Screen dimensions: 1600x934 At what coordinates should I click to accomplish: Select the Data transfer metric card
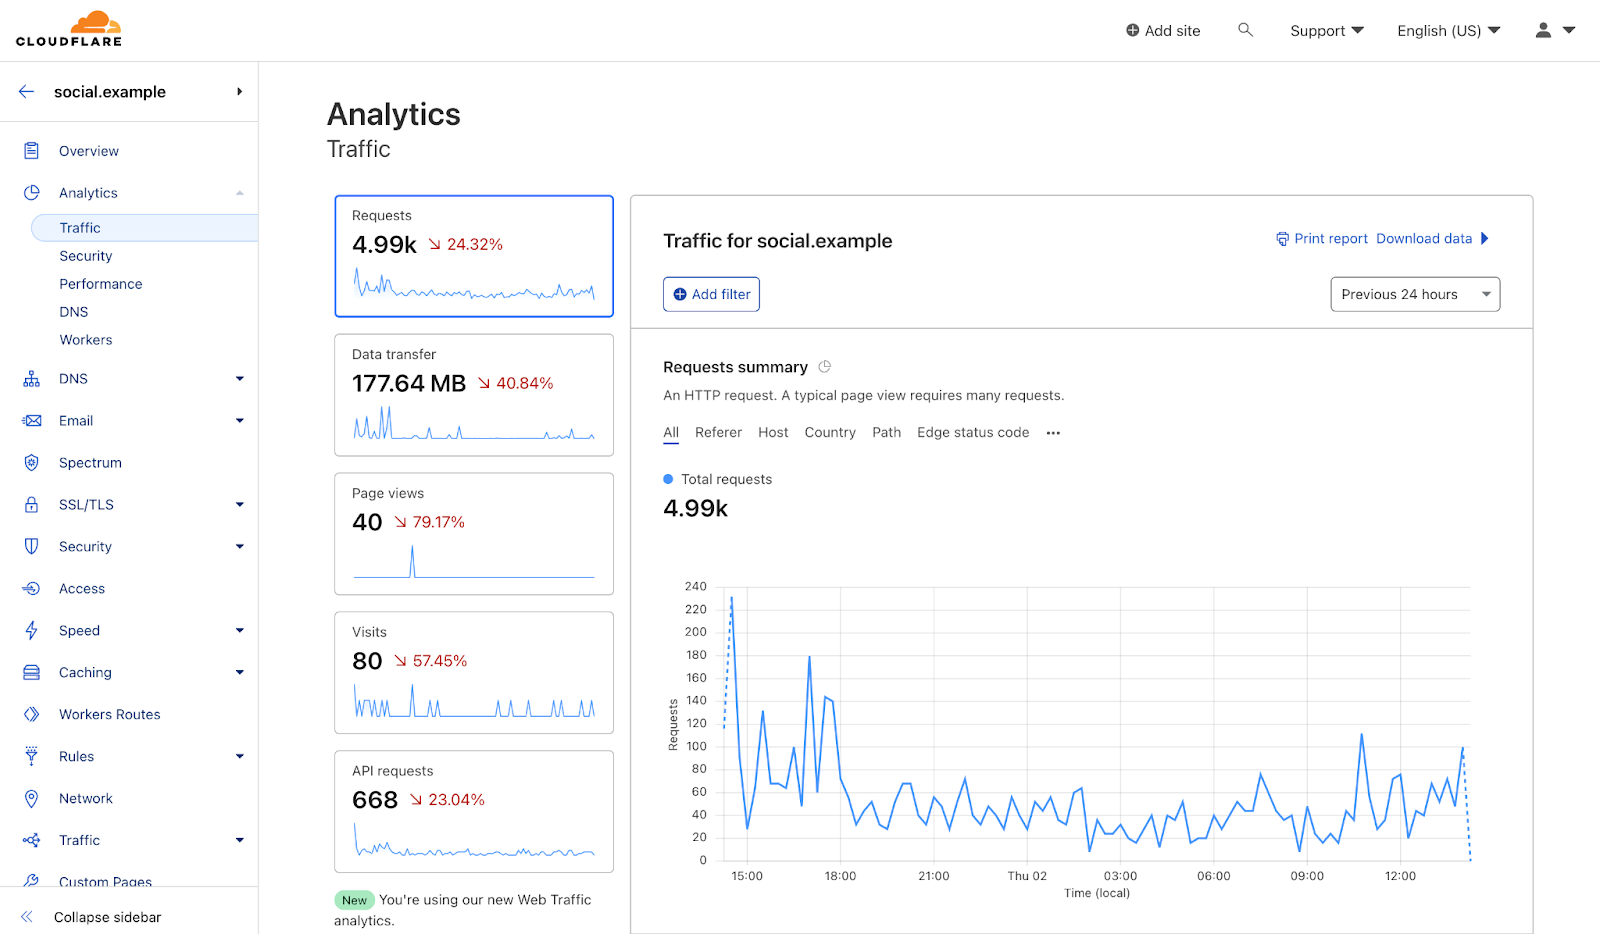pyautogui.click(x=474, y=395)
